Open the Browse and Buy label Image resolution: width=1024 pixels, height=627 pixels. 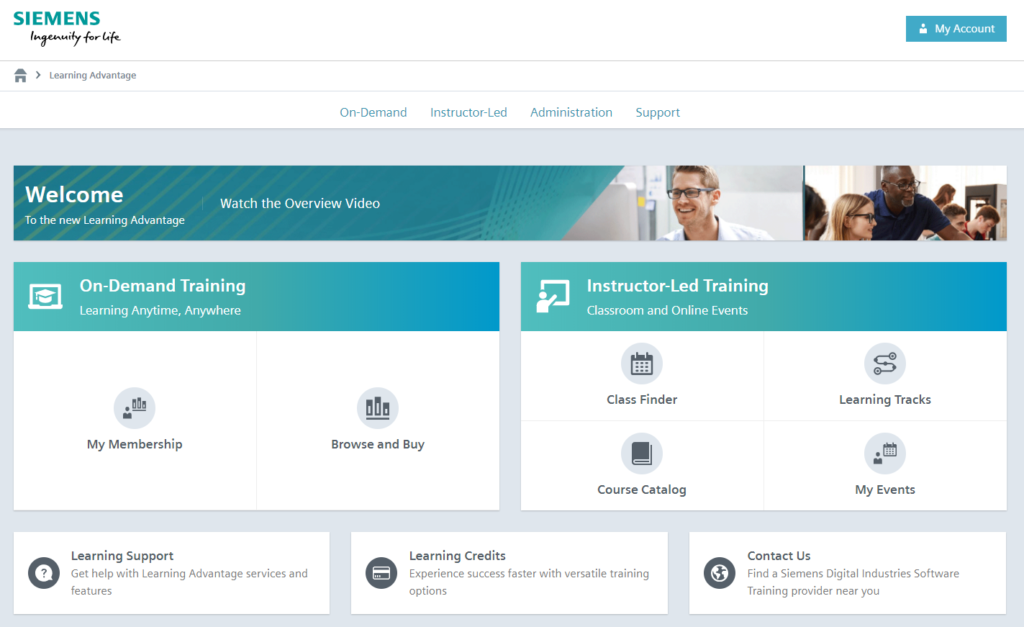point(377,444)
